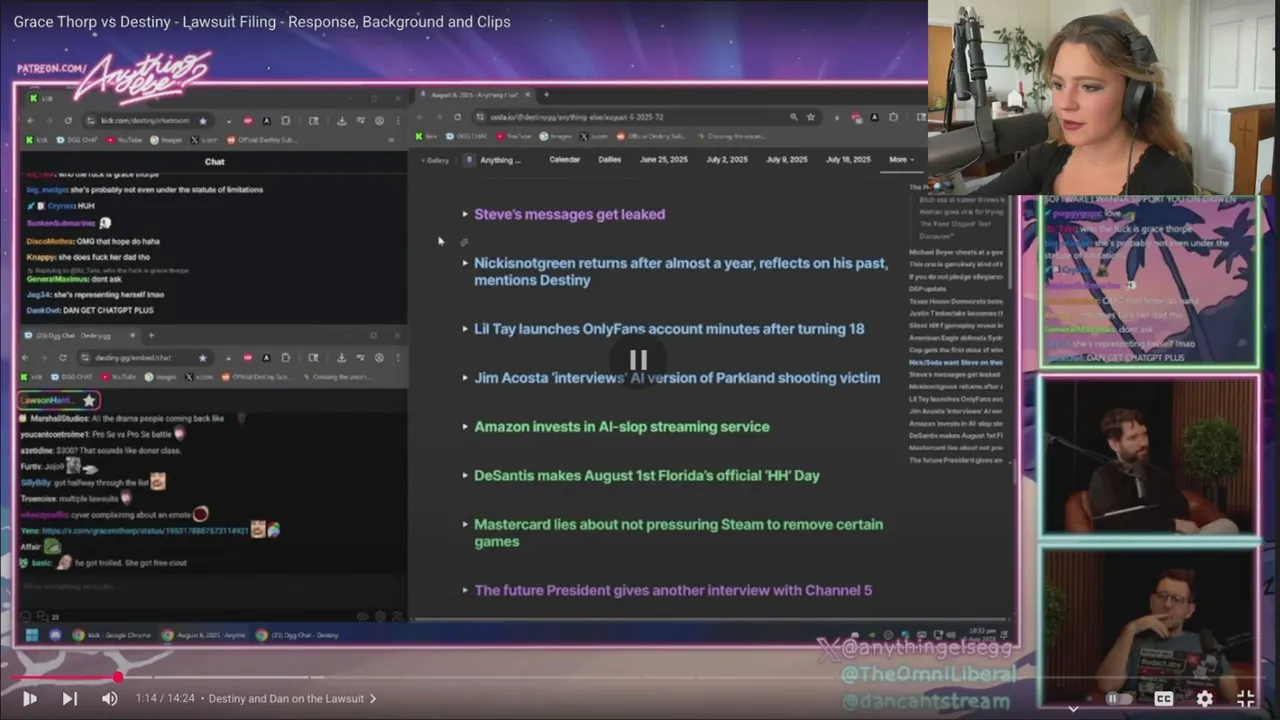
Task: Close the 'August 6, 2025' browser tab
Action: click(x=526, y=95)
